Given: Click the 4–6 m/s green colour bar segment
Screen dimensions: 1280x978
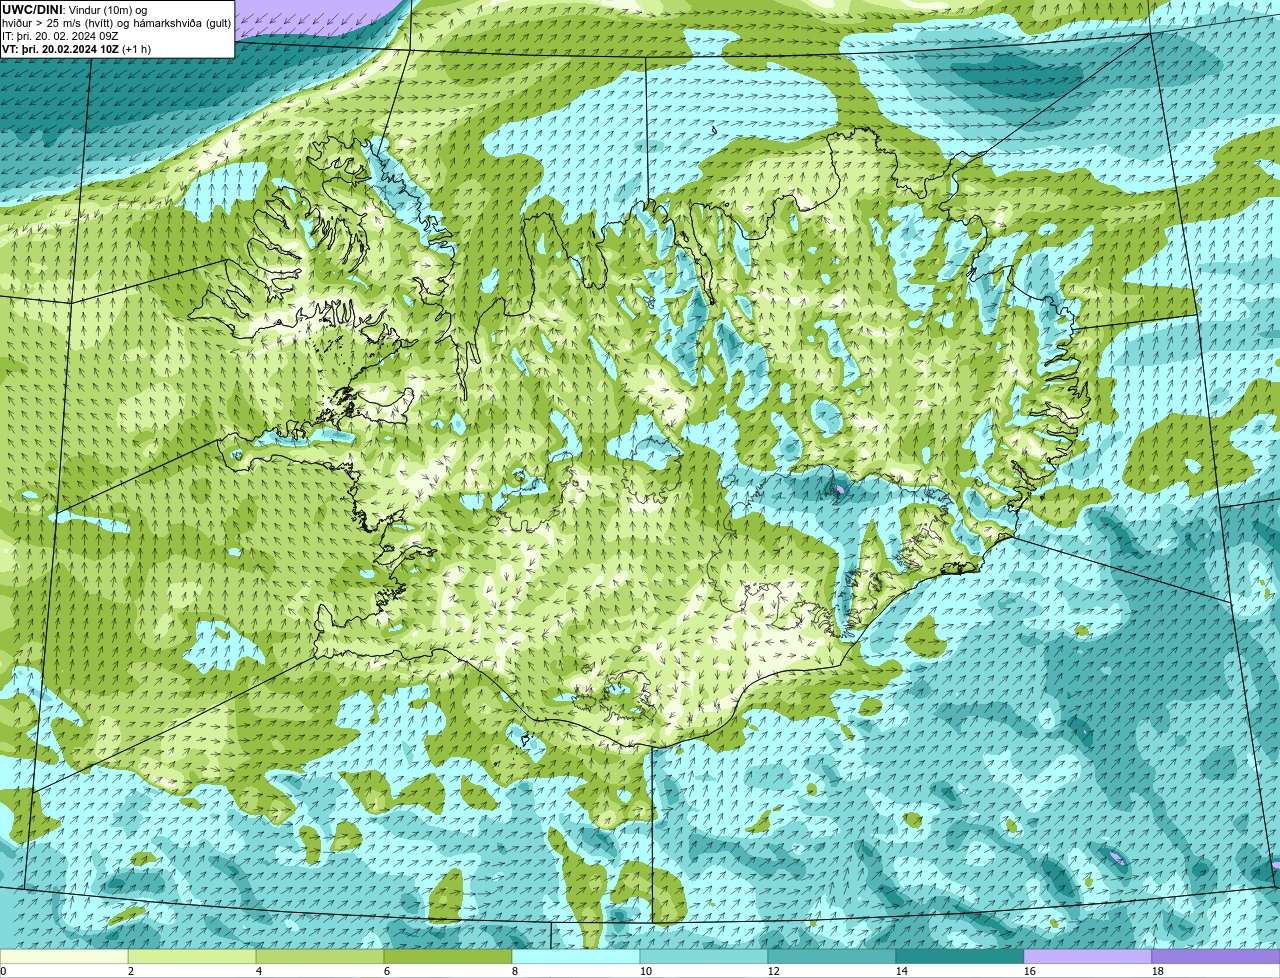Looking at the screenshot, I should pyautogui.click(x=320, y=956).
